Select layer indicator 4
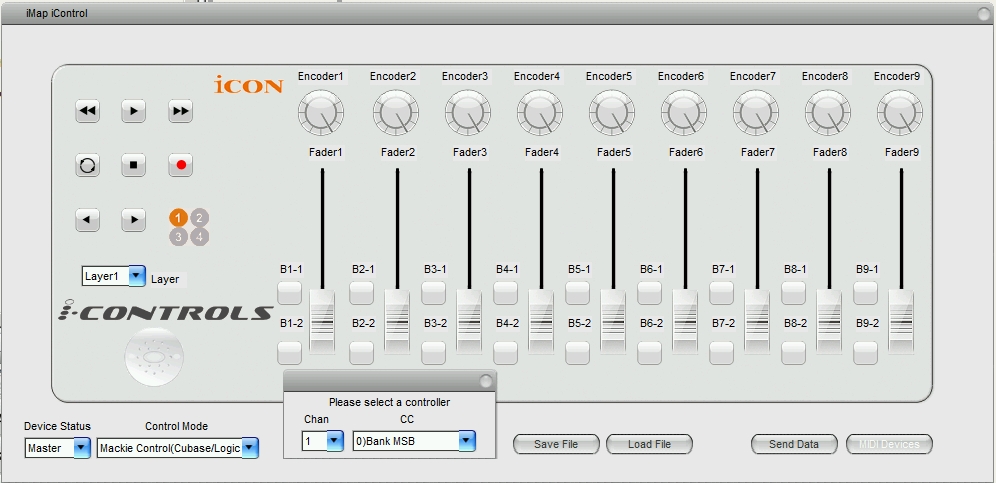996x483 pixels. click(x=199, y=237)
